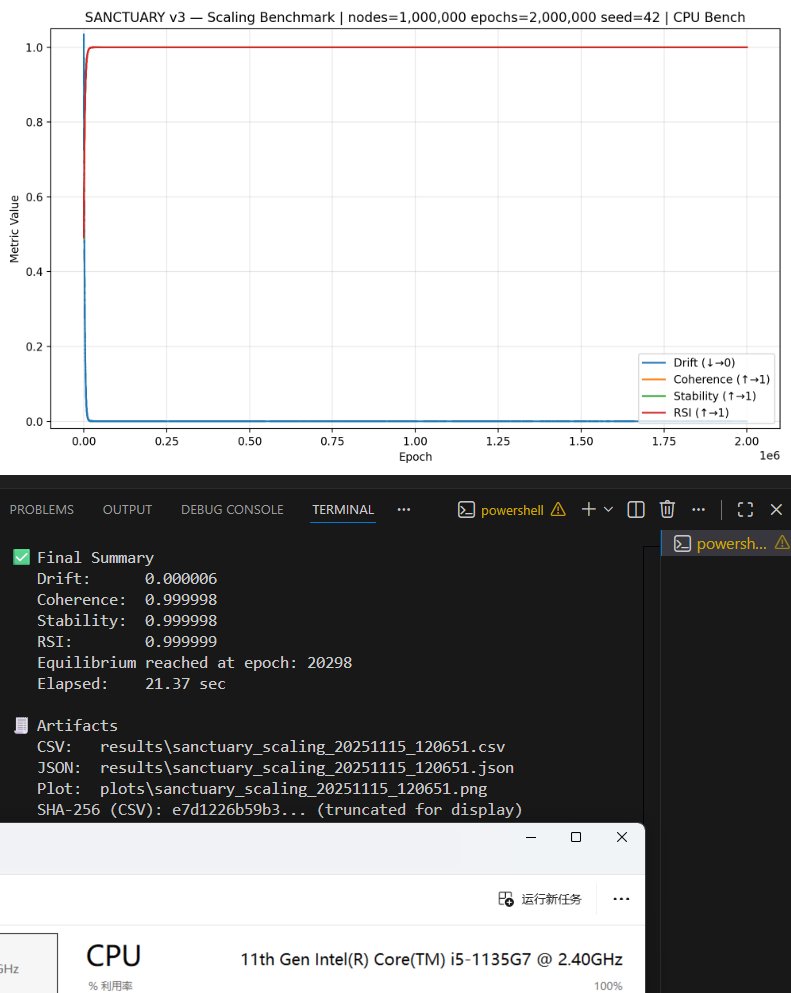Click plot path sanctuary_scaling_20251115_120651.png
The image size is (791, 993).
coord(293,788)
